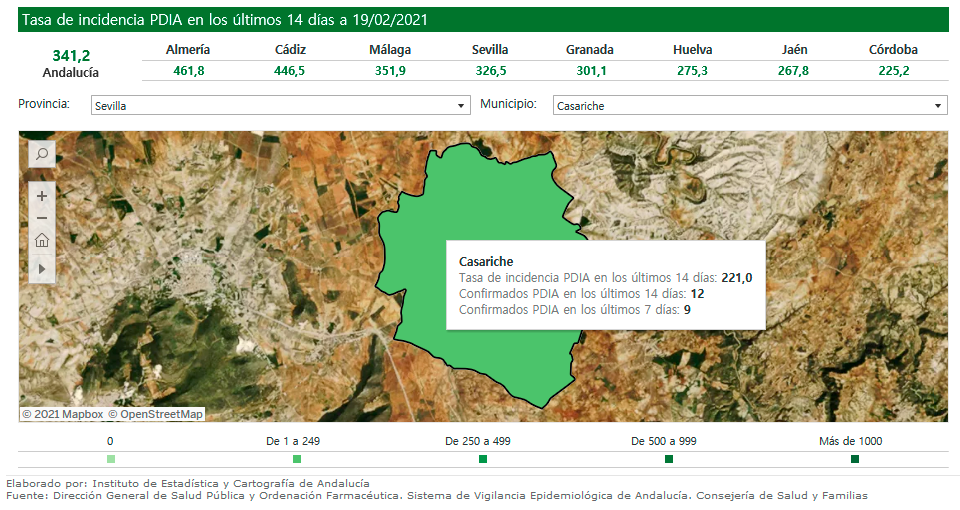Reset map view with home icon

coord(42,241)
